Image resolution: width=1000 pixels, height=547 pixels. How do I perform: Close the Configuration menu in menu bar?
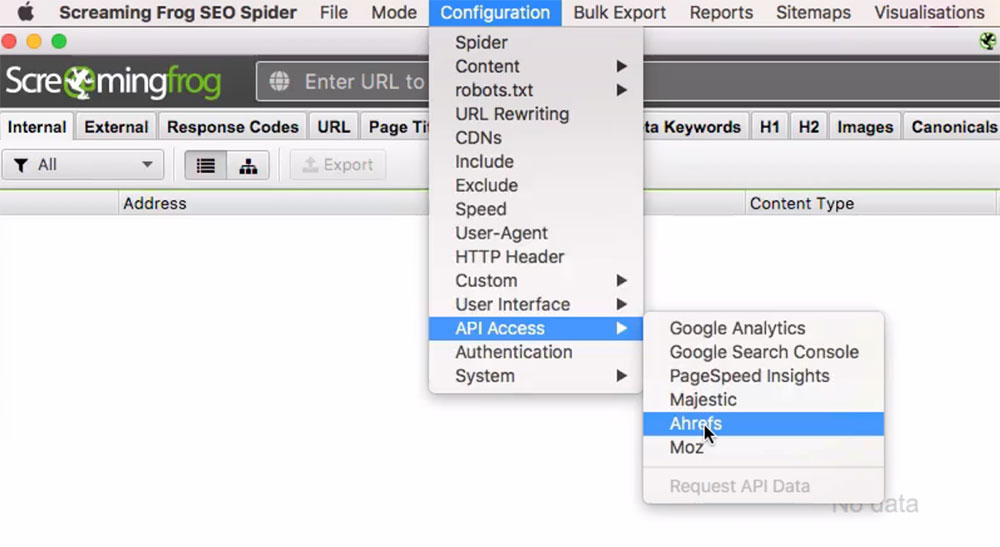(x=495, y=13)
